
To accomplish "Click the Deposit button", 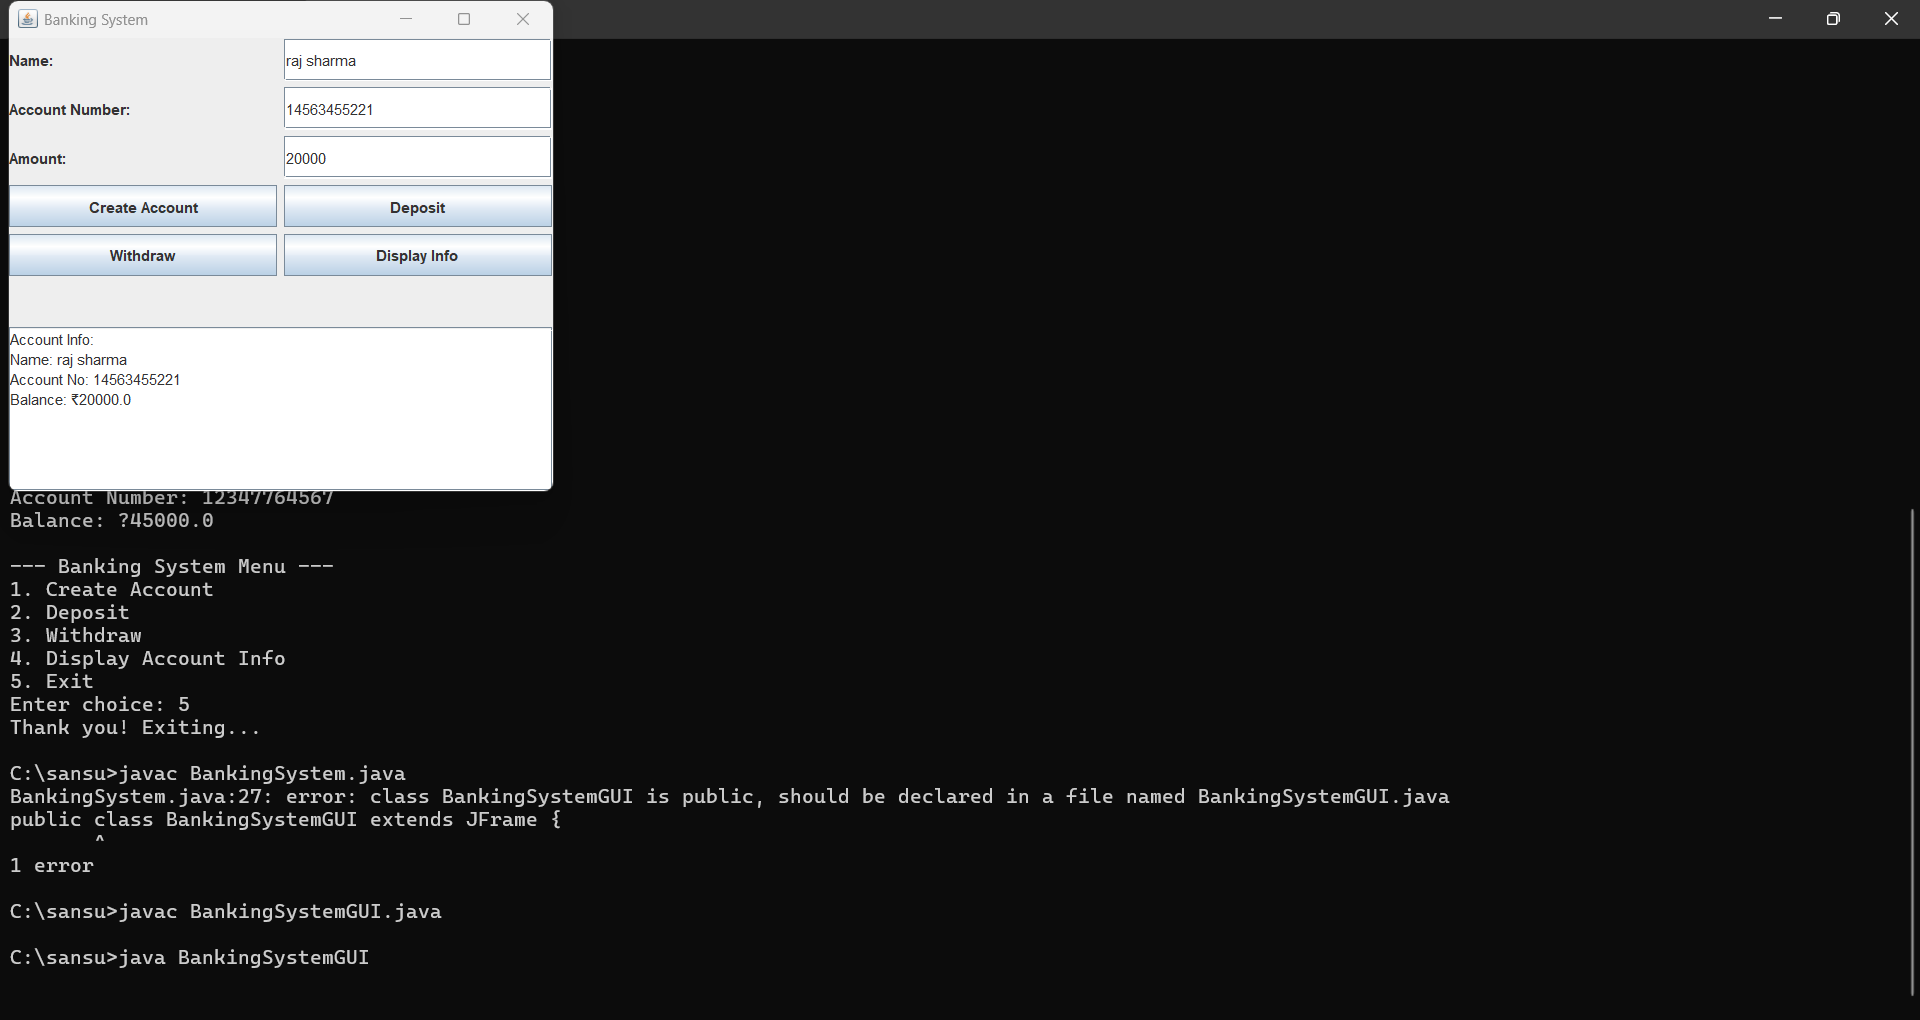I will (x=417, y=207).
